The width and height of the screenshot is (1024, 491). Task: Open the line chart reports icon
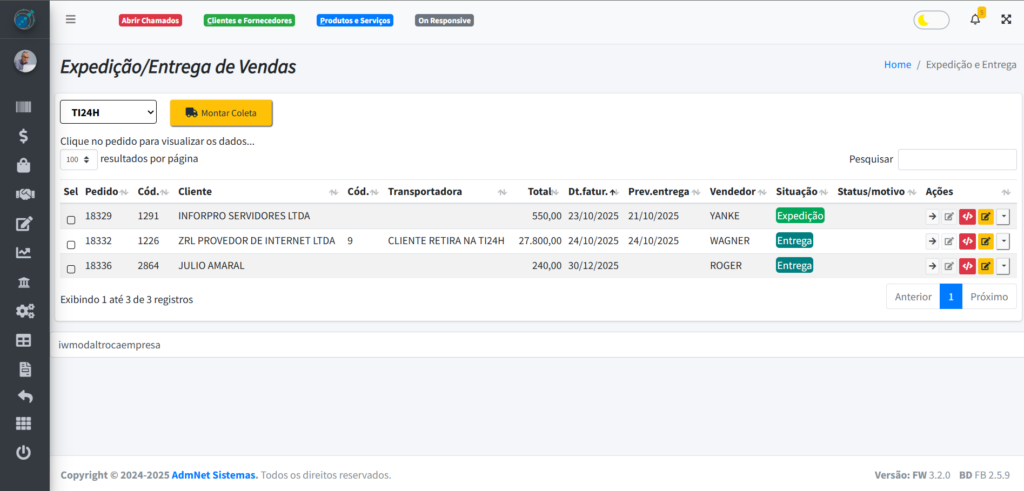25,252
